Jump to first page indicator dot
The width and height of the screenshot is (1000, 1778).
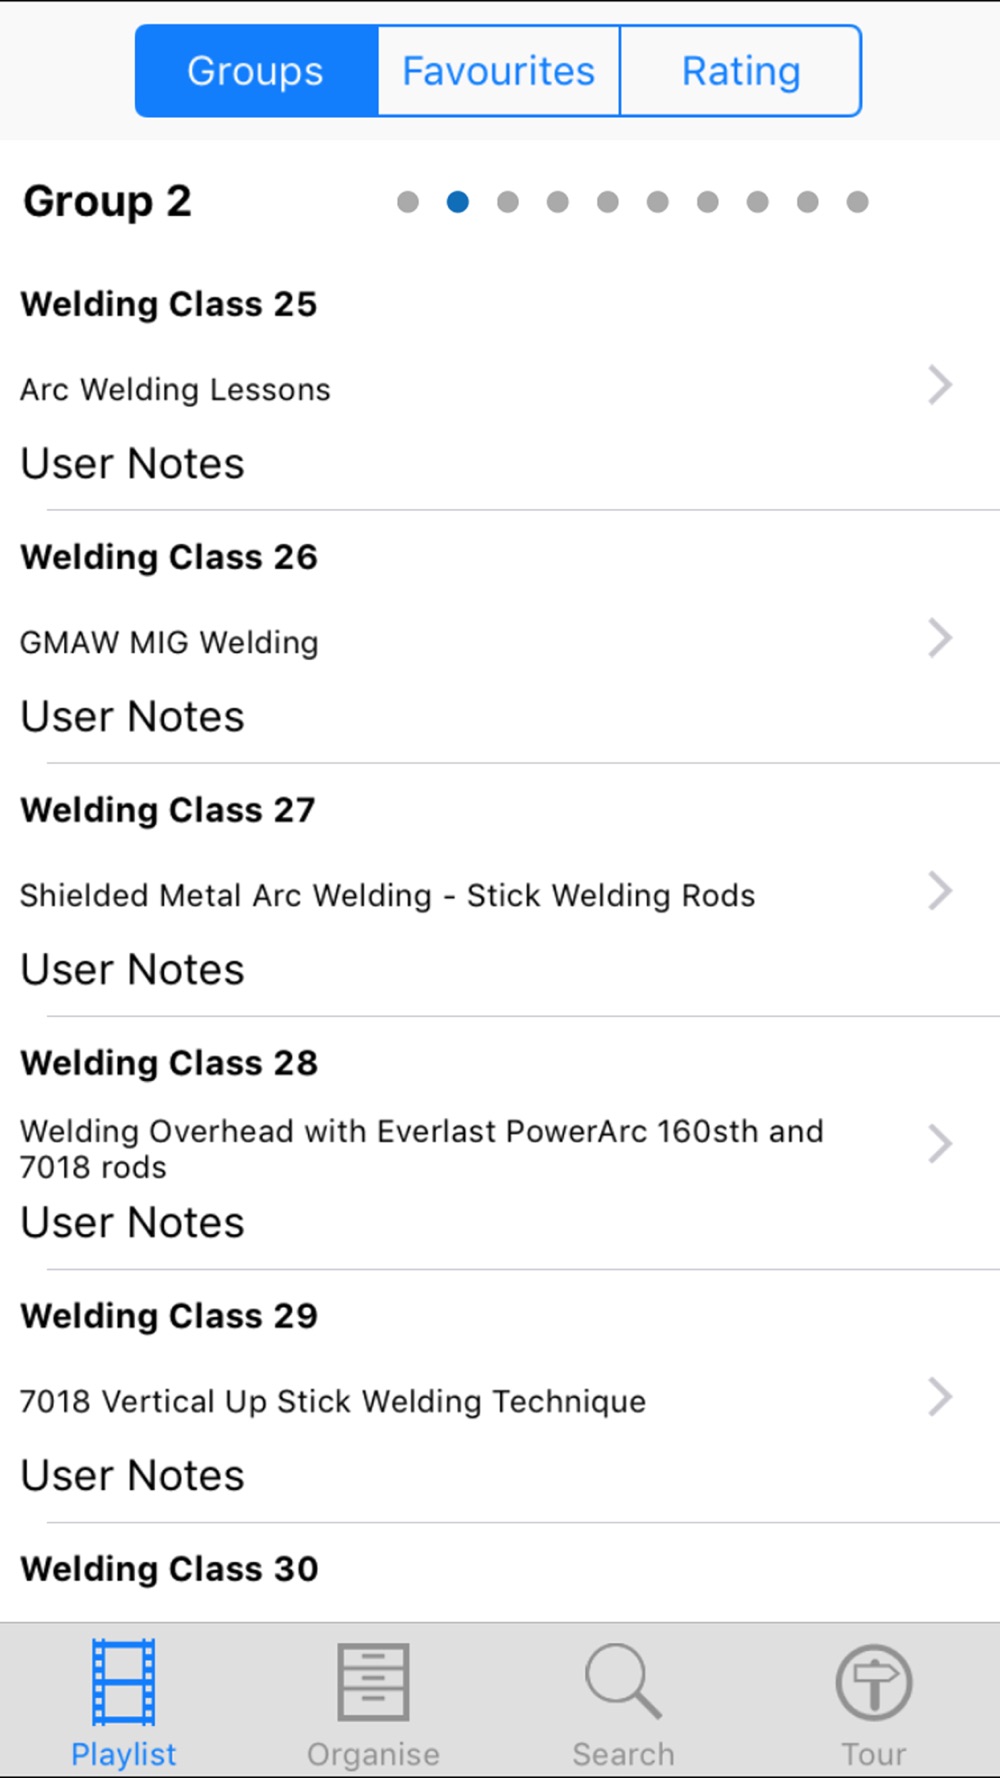point(408,202)
